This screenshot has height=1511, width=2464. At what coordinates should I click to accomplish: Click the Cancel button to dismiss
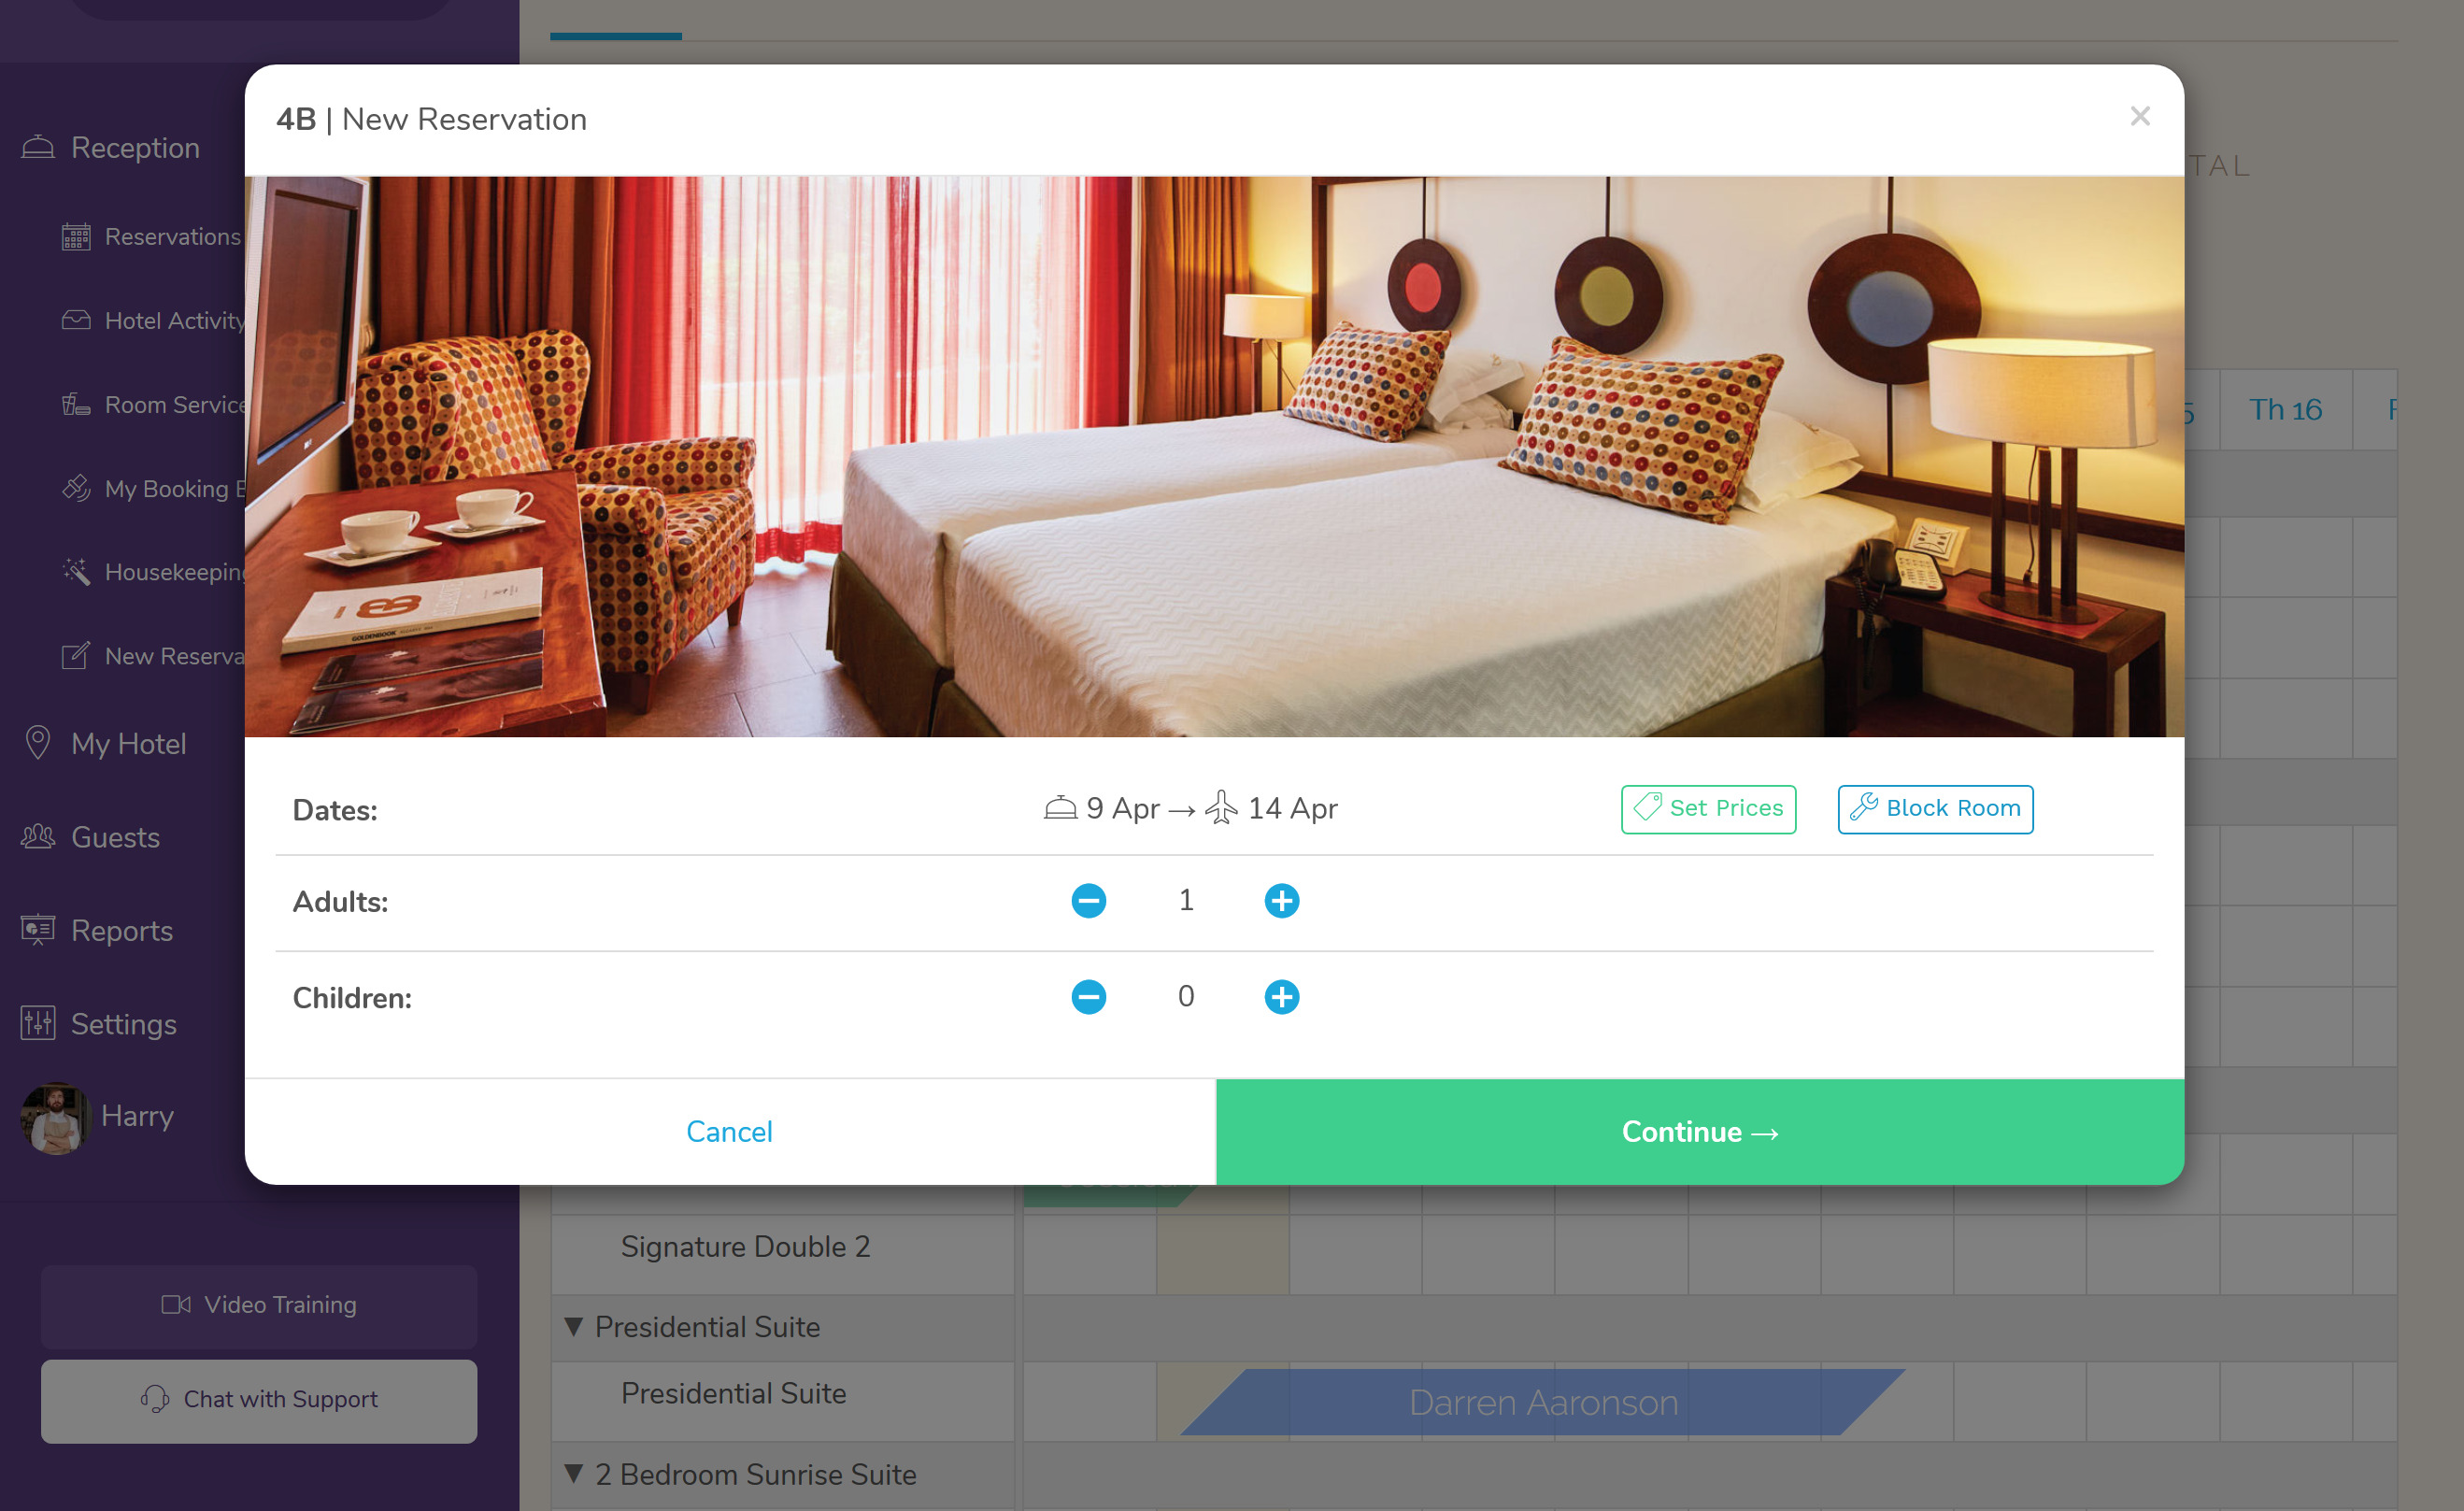729,1131
